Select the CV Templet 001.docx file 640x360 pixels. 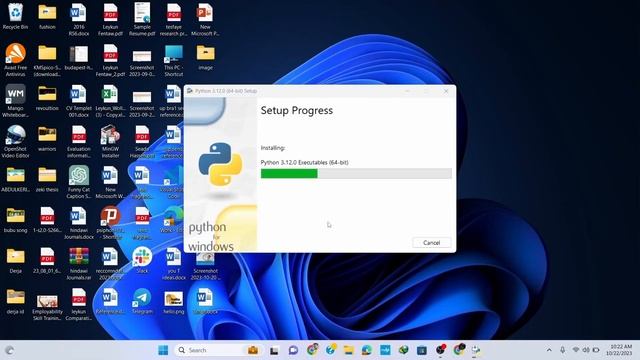pyautogui.click(x=79, y=101)
